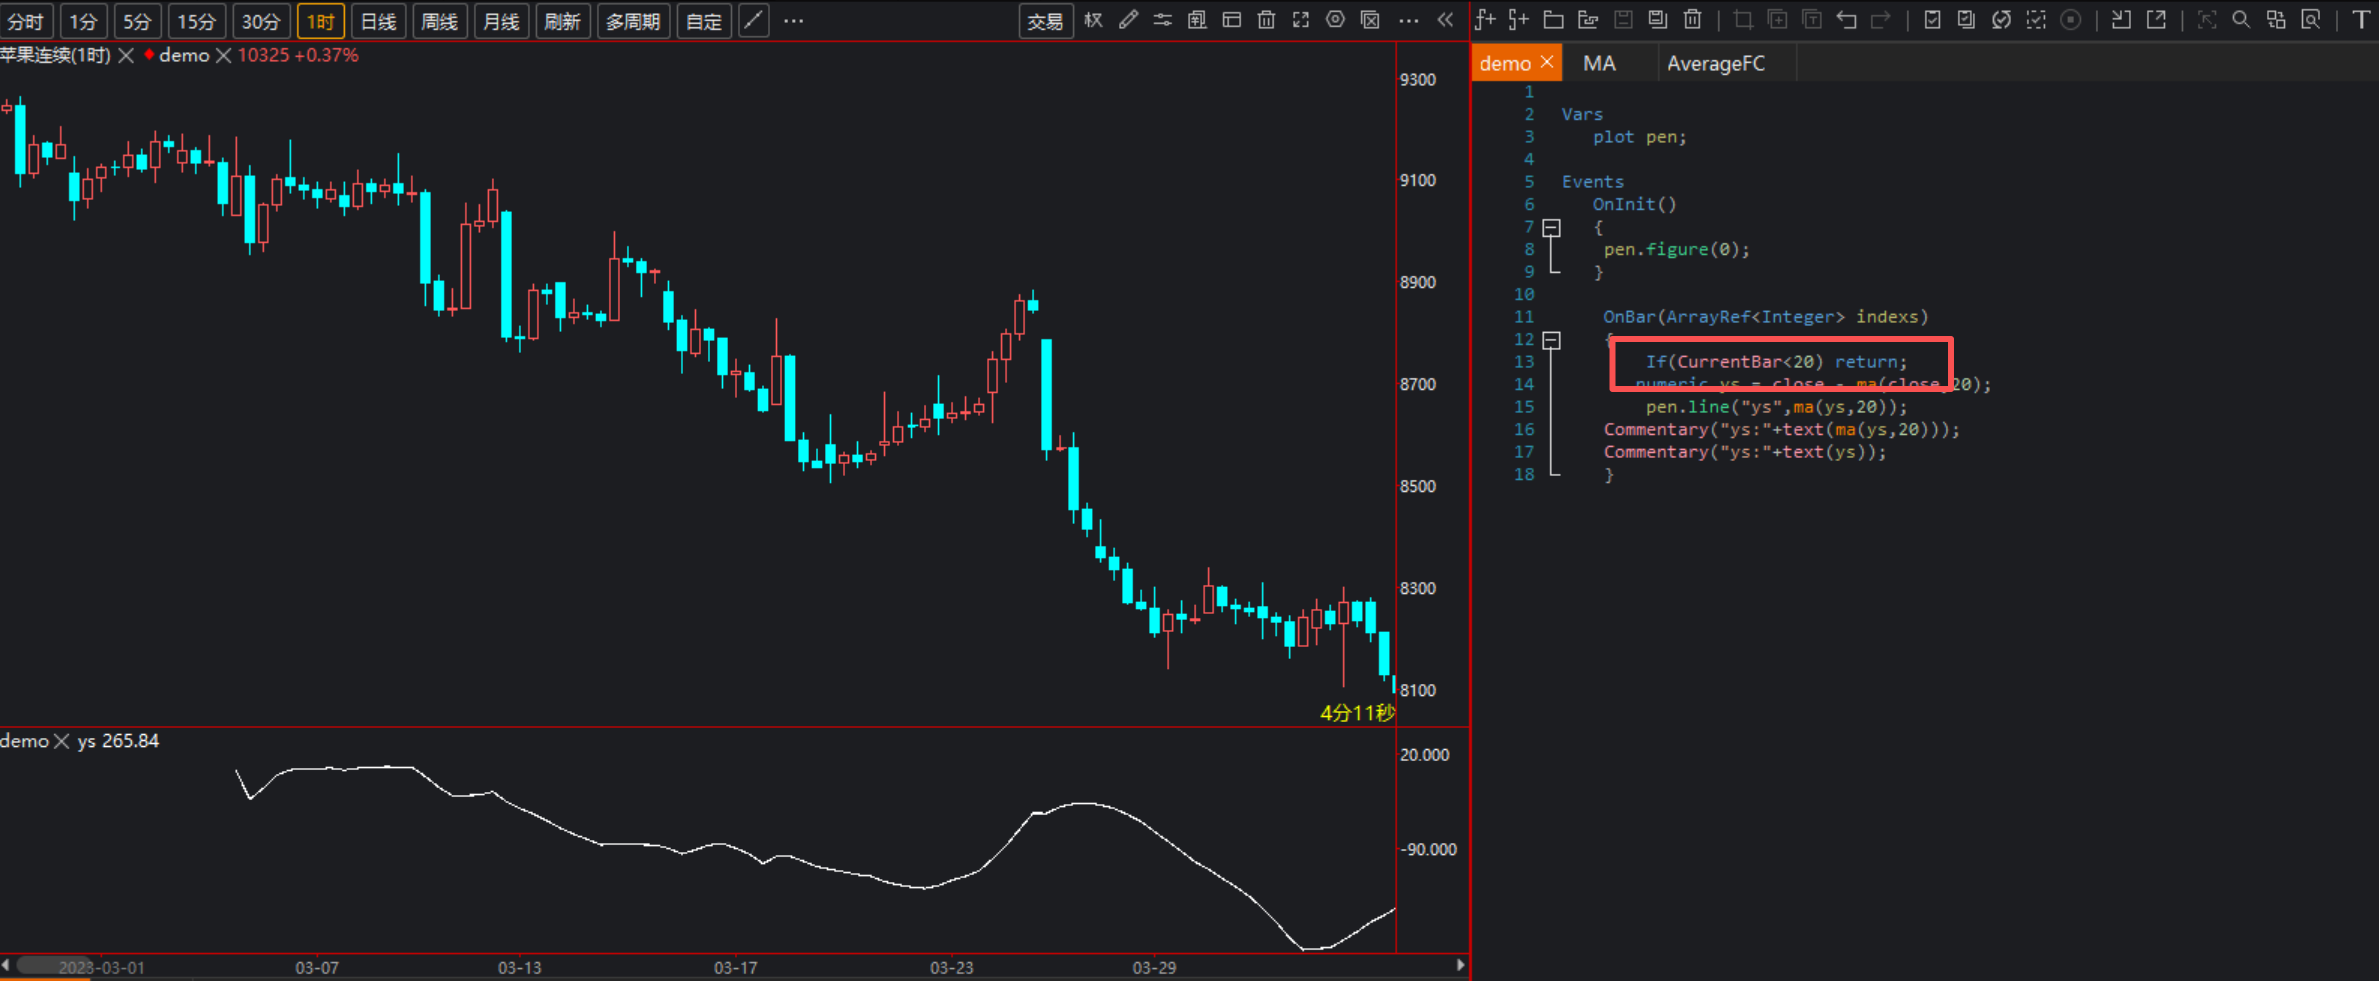Switch chart to 分时 view
2379x981 pixels.
(26, 21)
